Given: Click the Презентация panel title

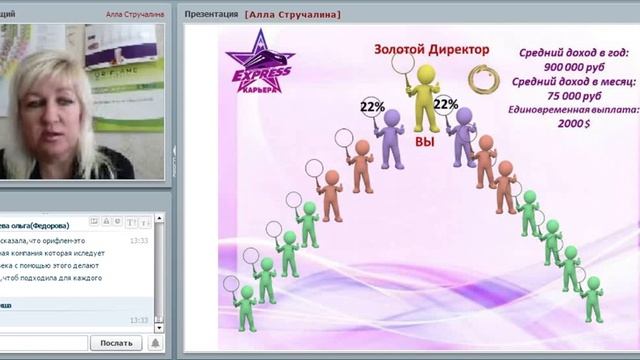Looking at the screenshot, I should (211, 14).
